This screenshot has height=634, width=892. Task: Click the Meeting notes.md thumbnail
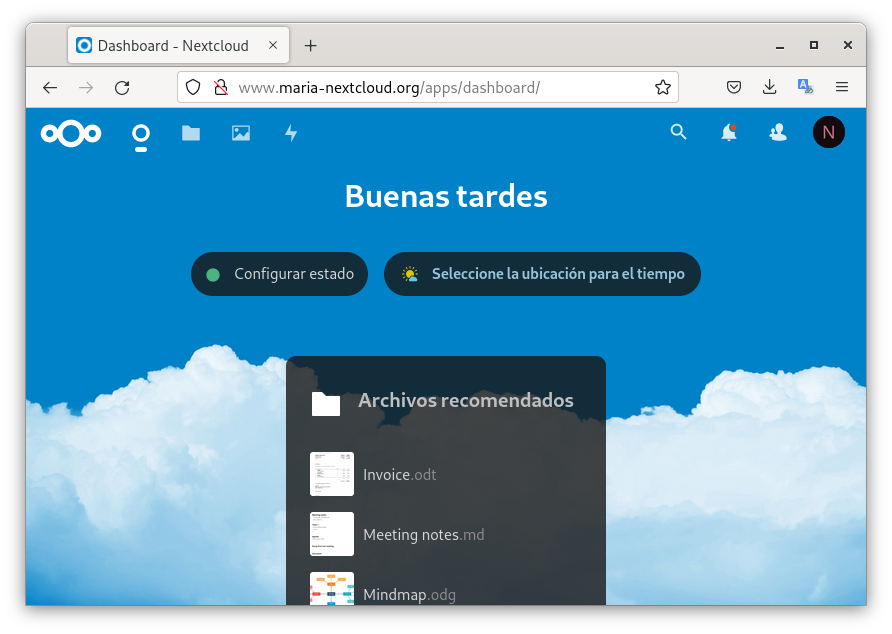point(332,534)
